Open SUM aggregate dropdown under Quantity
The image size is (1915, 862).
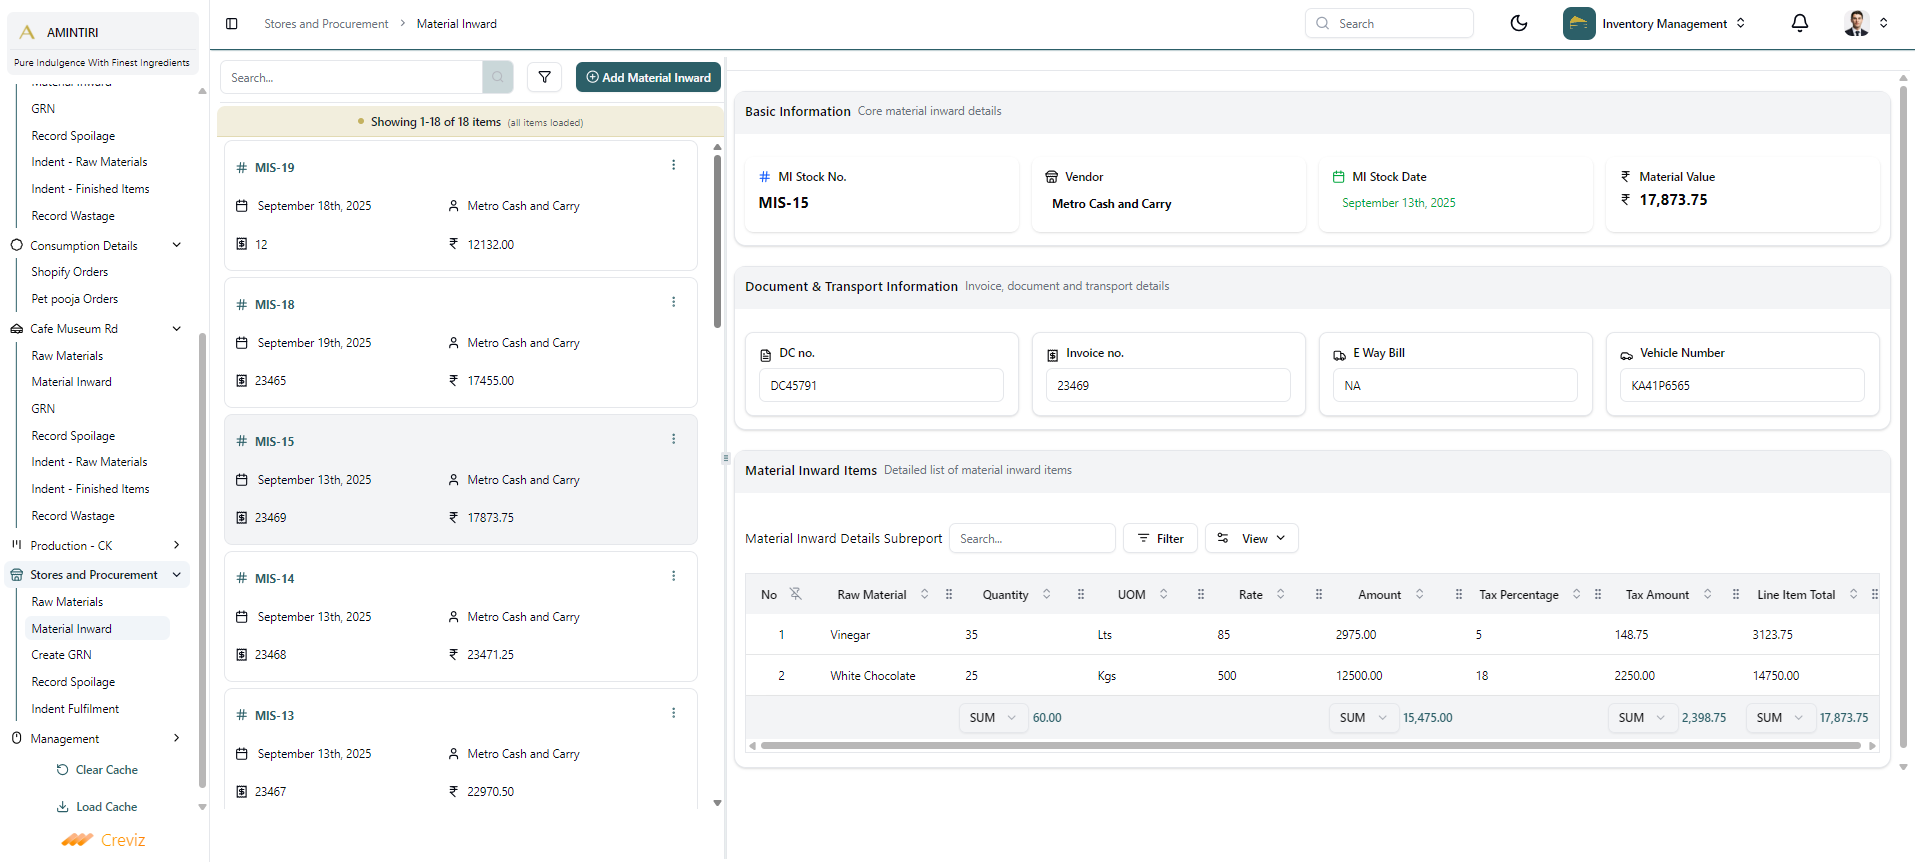coord(992,718)
